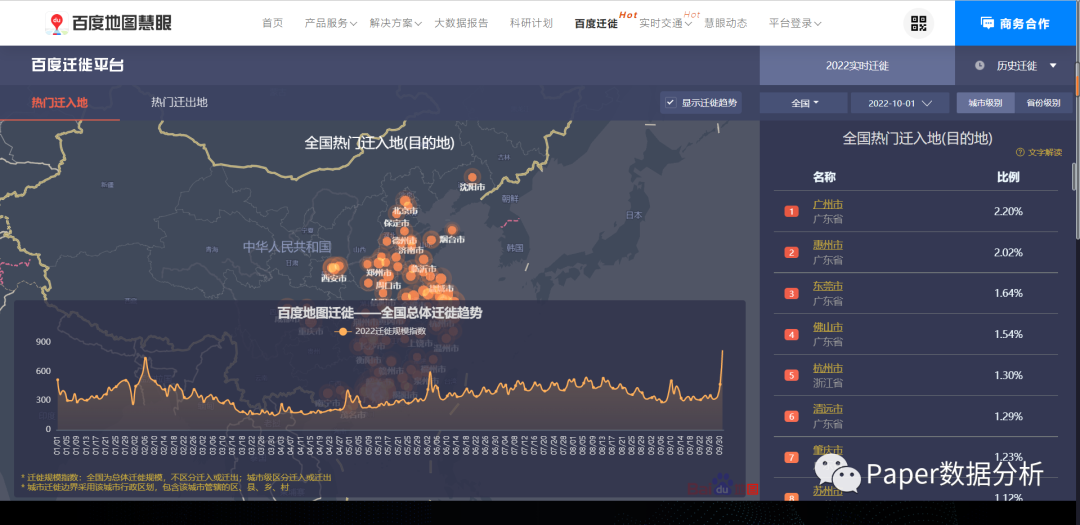The height and width of the screenshot is (525, 1080).
Task: Open the 惠州市 city link
Action: point(828,245)
